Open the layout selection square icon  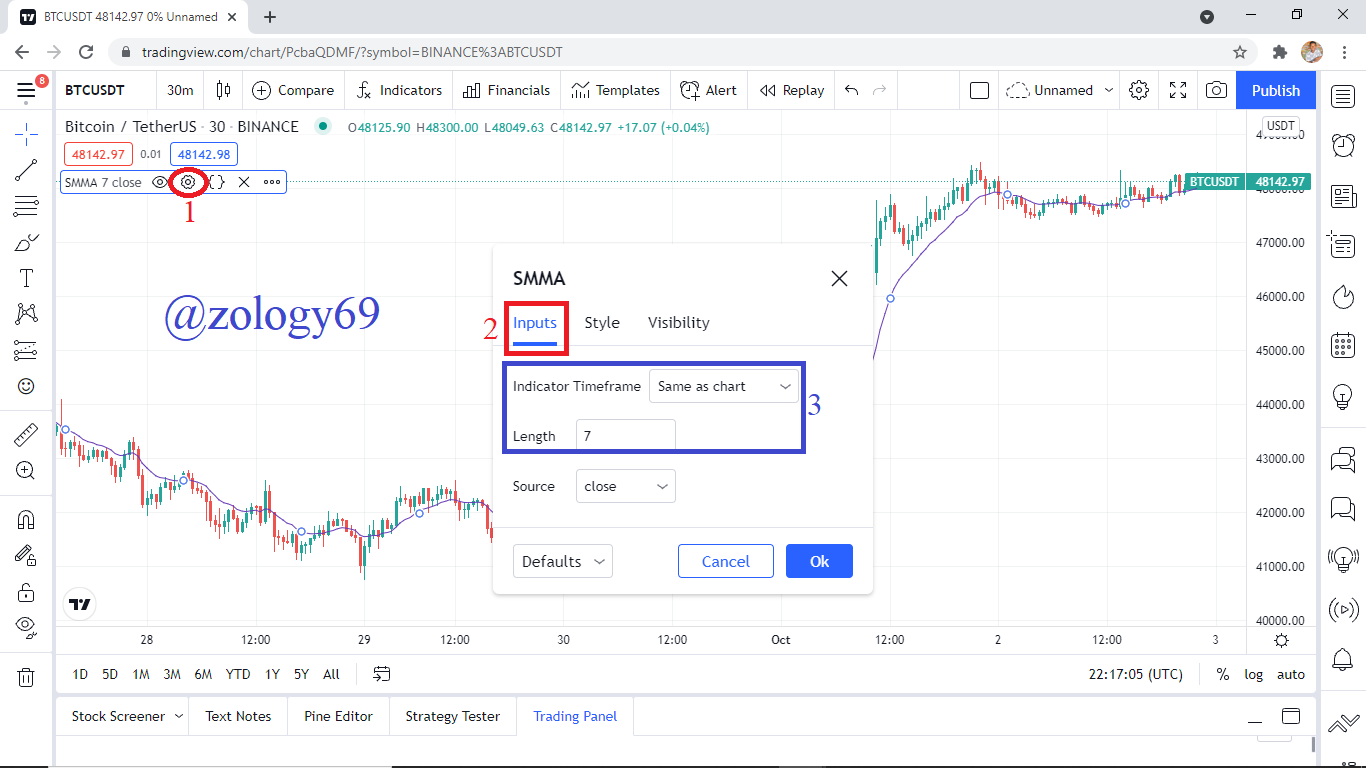pos(980,90)
